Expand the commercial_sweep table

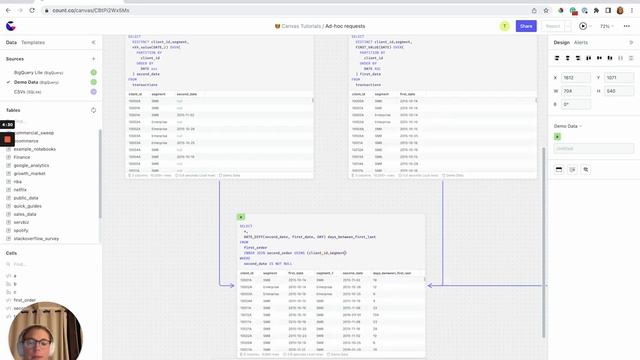click(x=34, y=133)
